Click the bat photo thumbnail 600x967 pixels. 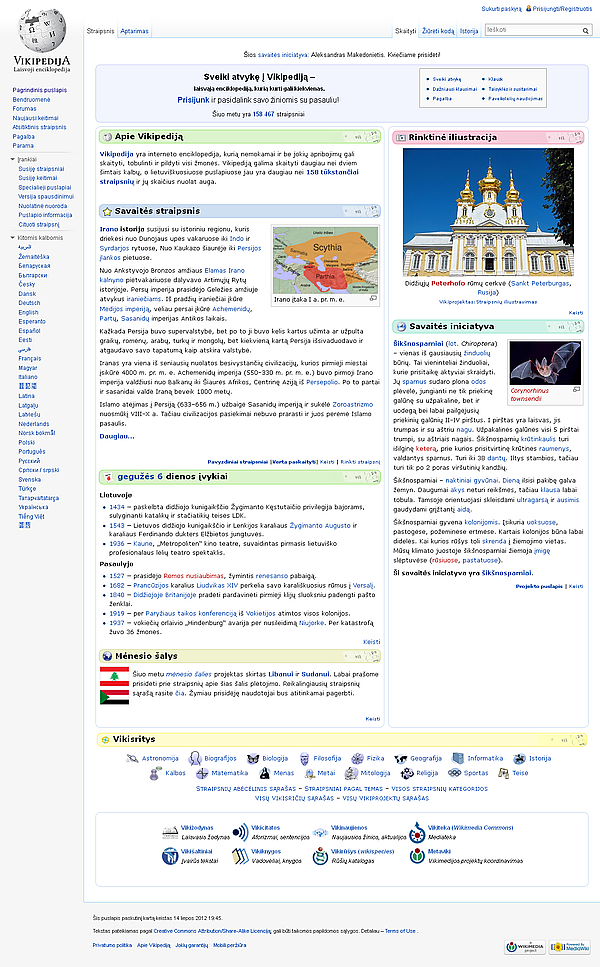545,363
